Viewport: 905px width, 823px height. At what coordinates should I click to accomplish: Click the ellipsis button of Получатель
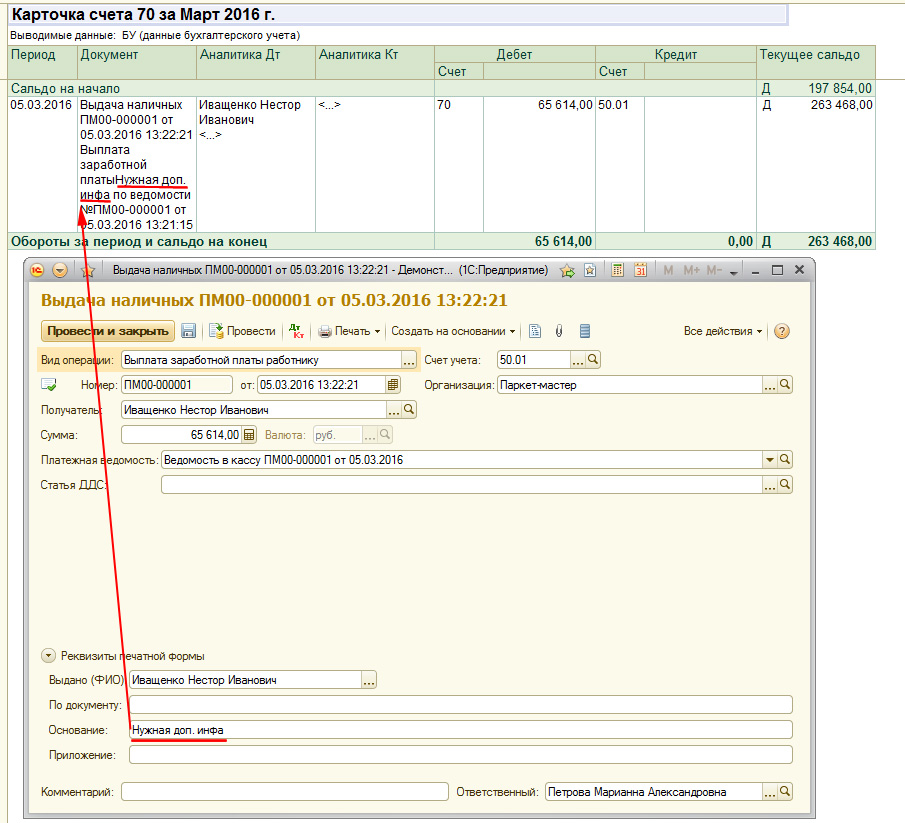[394, 410]
